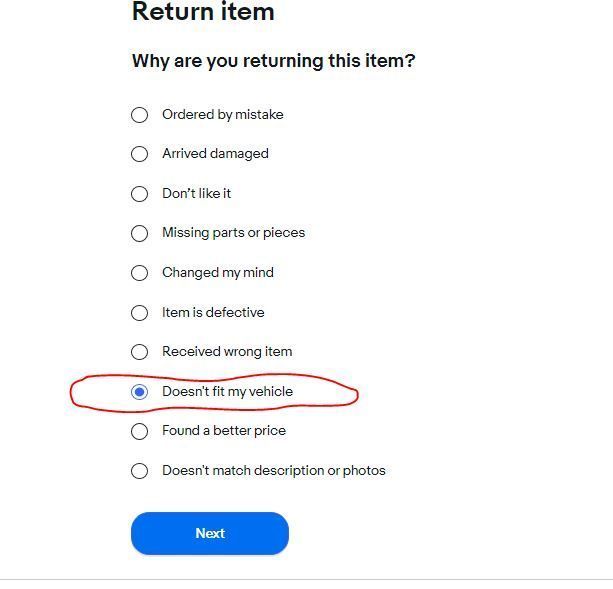
Task: Click the 'Arrived damaged' label text
Action: 215,154
